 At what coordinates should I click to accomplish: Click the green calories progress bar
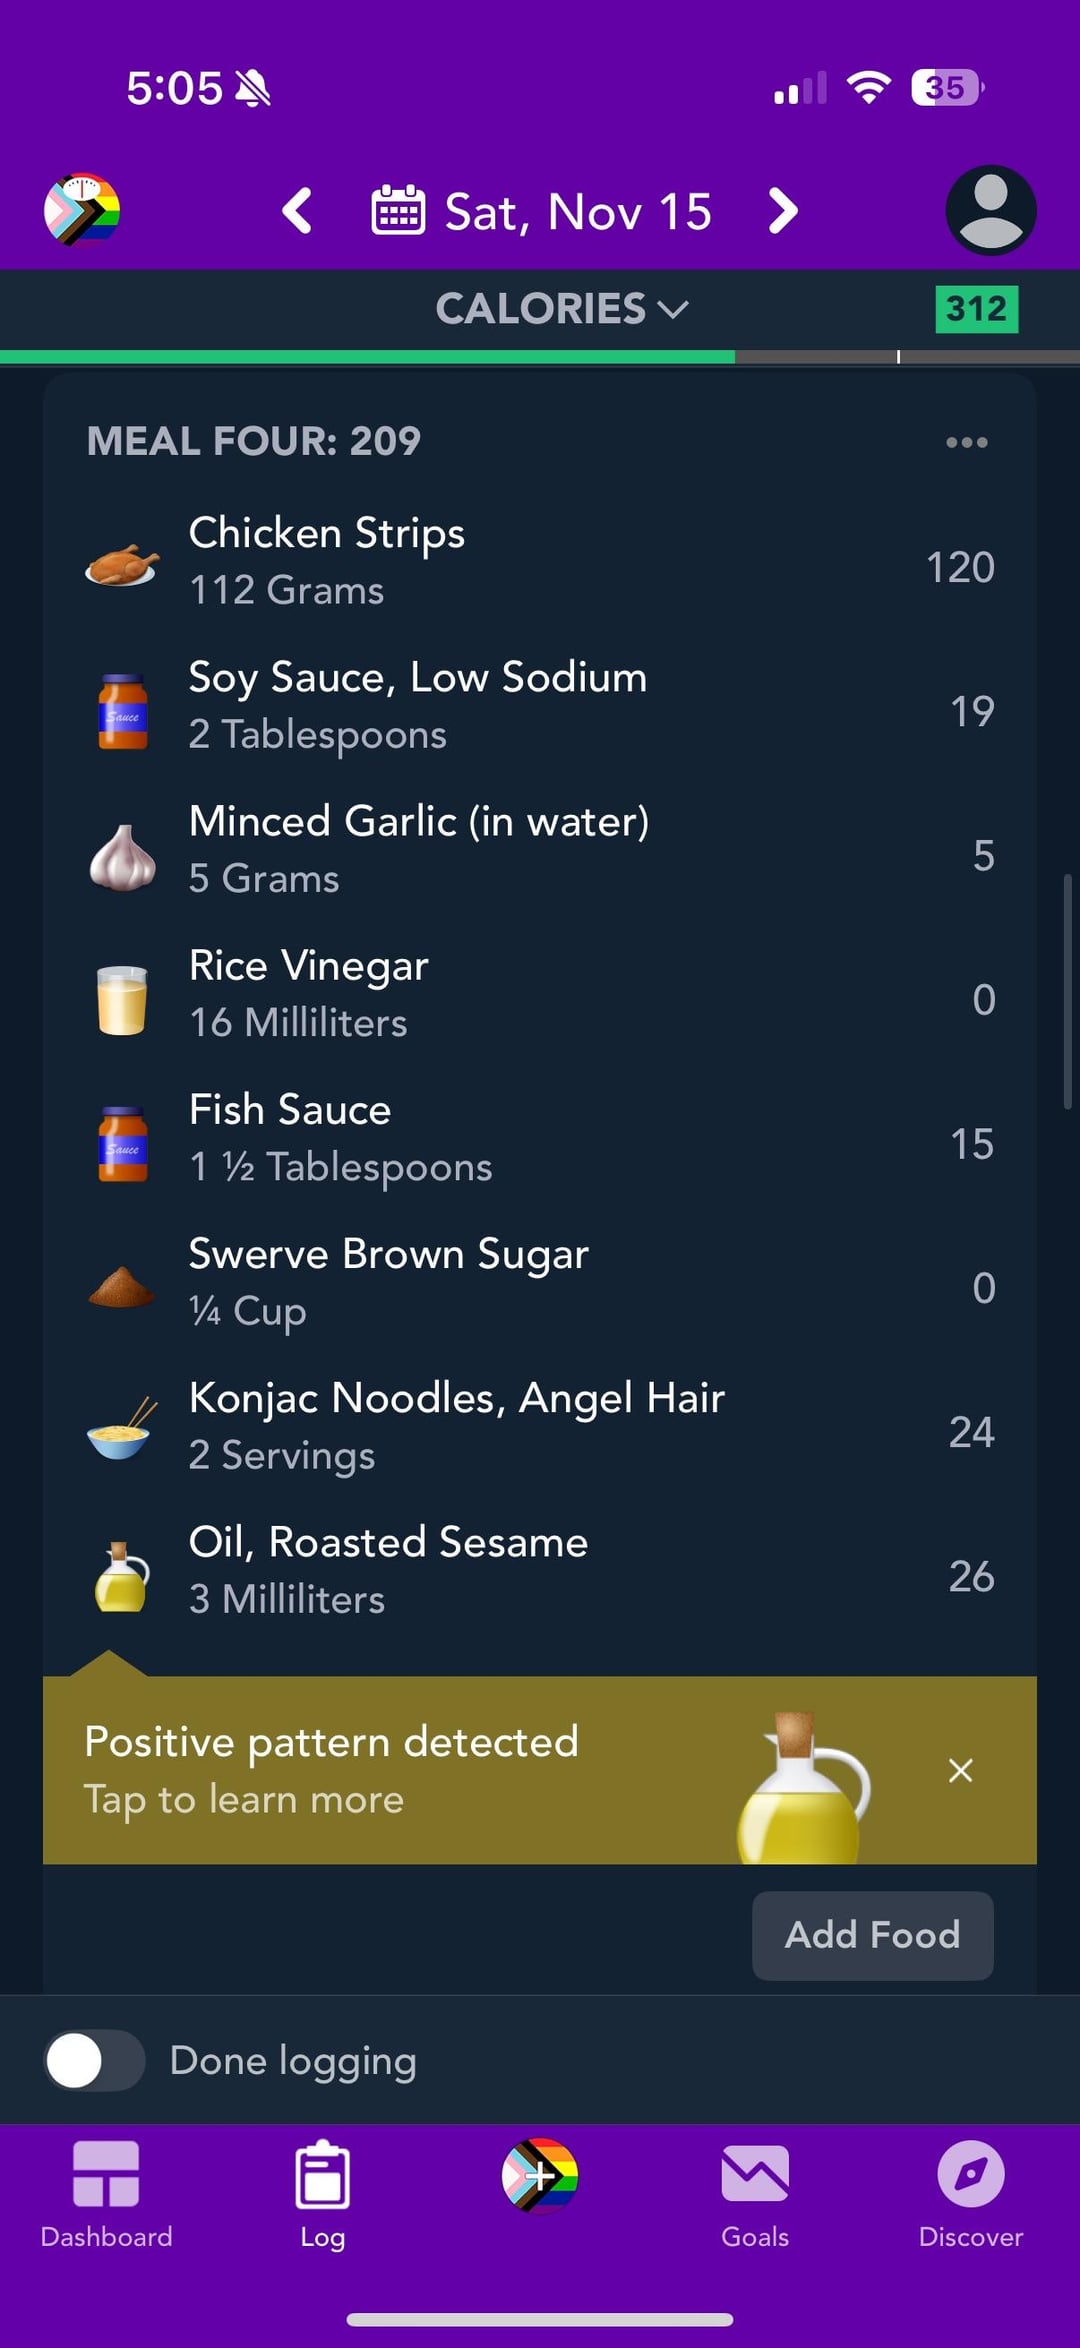[368, 357]
